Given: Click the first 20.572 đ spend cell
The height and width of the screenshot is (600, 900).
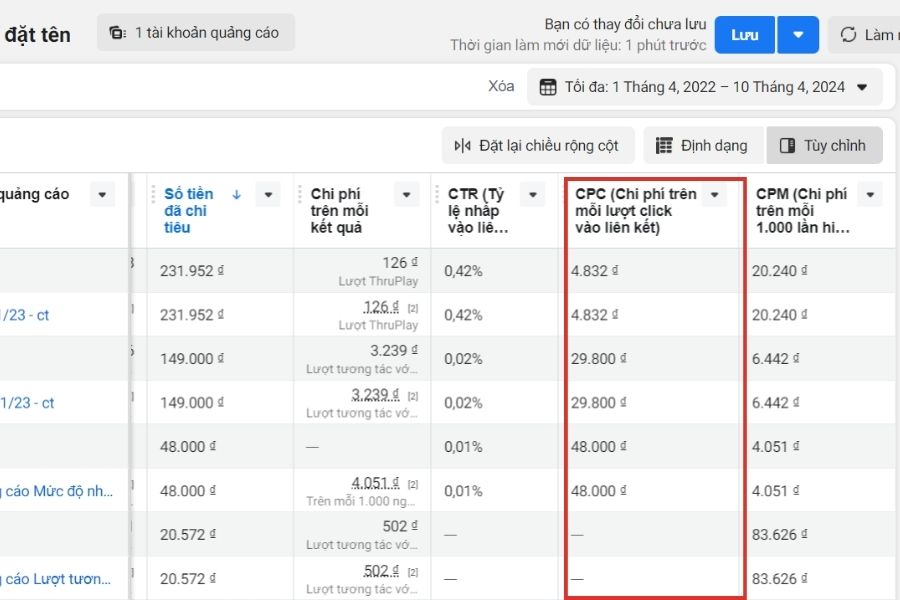Looking at the screenshot, I should (x=188, y=535).
